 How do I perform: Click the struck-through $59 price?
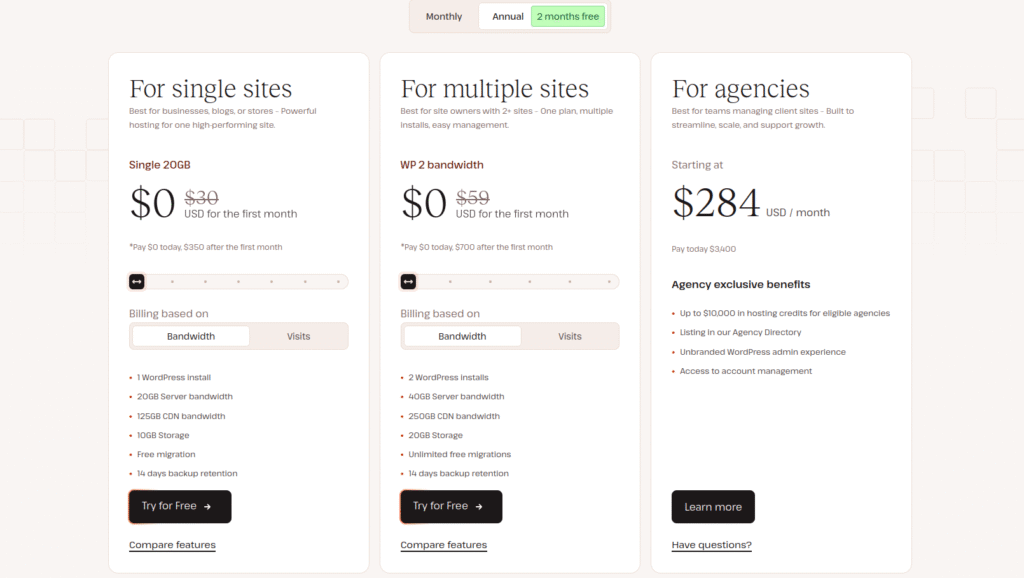(x=473, y=197)
